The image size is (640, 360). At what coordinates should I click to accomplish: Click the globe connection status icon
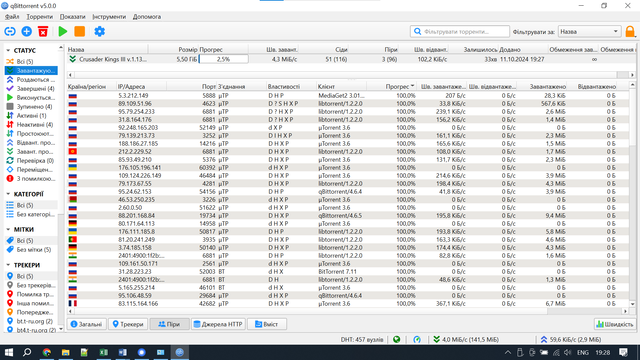[x=396, y=339]
